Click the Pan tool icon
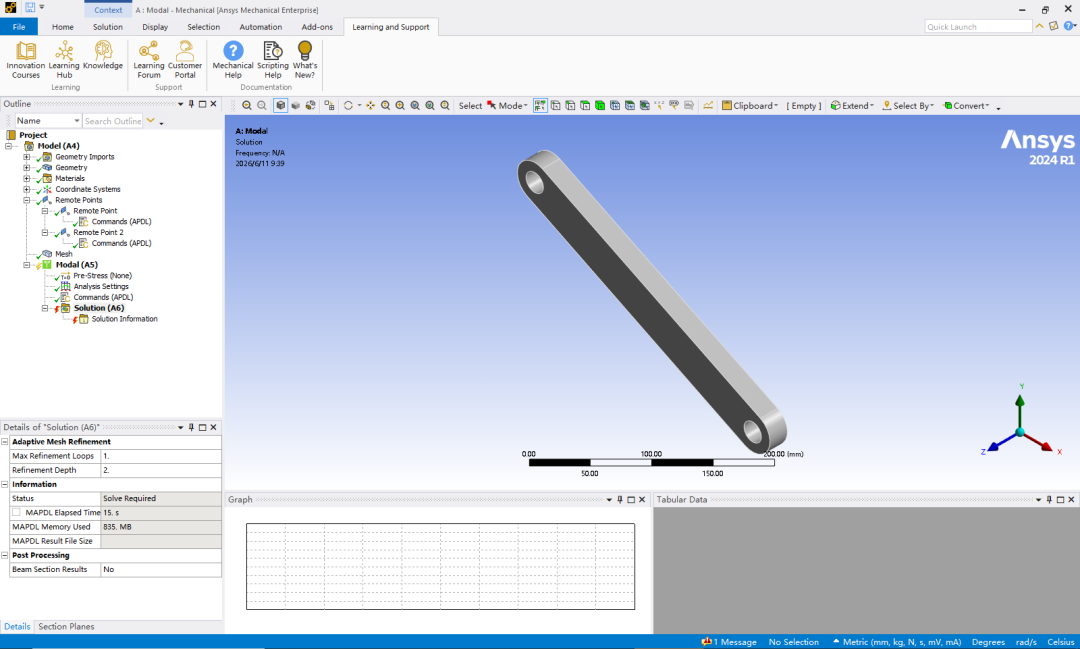Viewport: 1080px width, 649px height. tap(371, 105)
